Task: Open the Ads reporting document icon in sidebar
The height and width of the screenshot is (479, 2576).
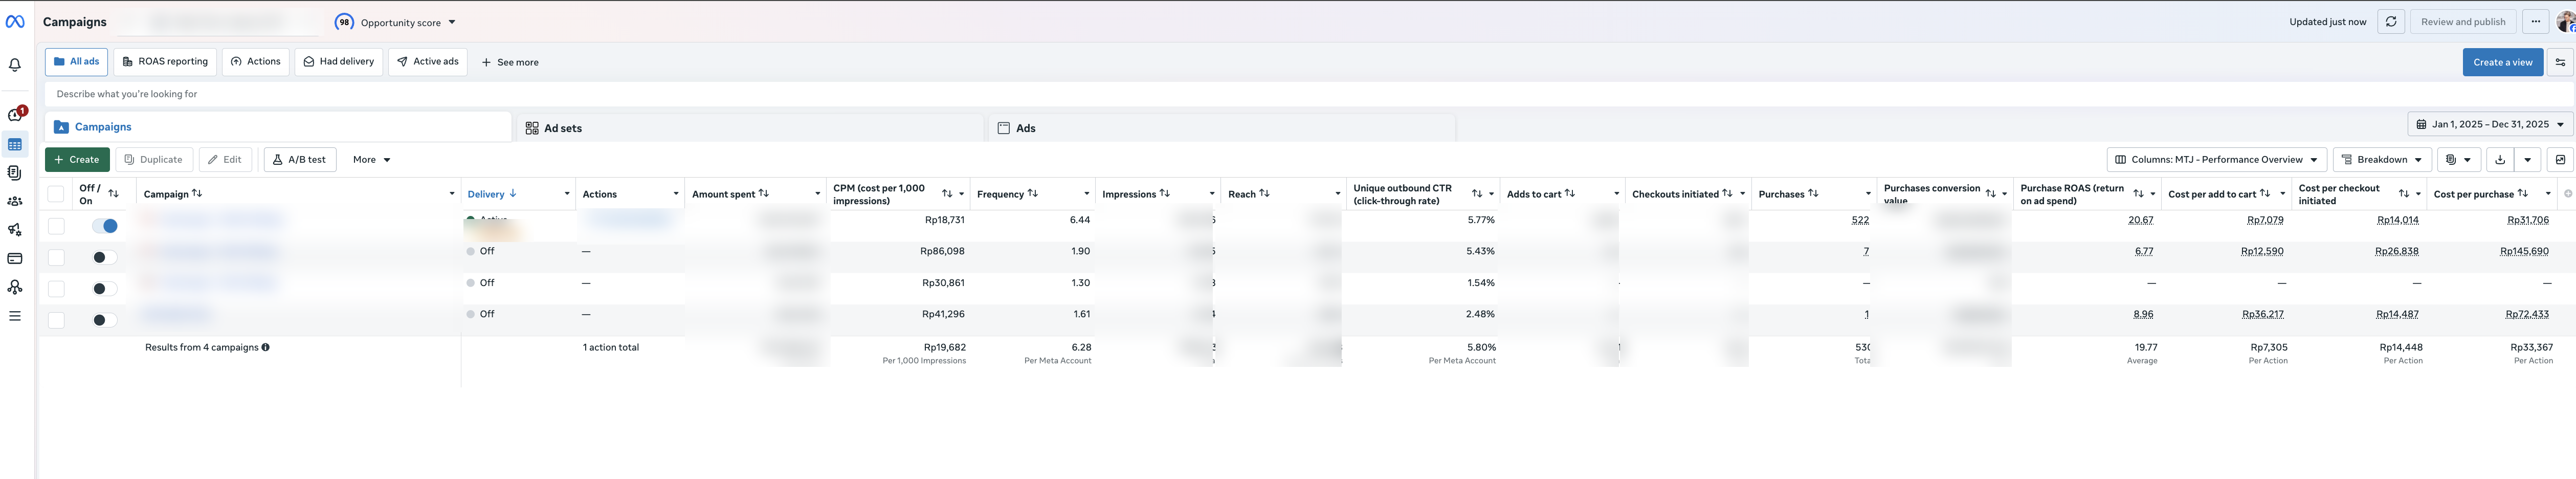Action: click(15, 173)
